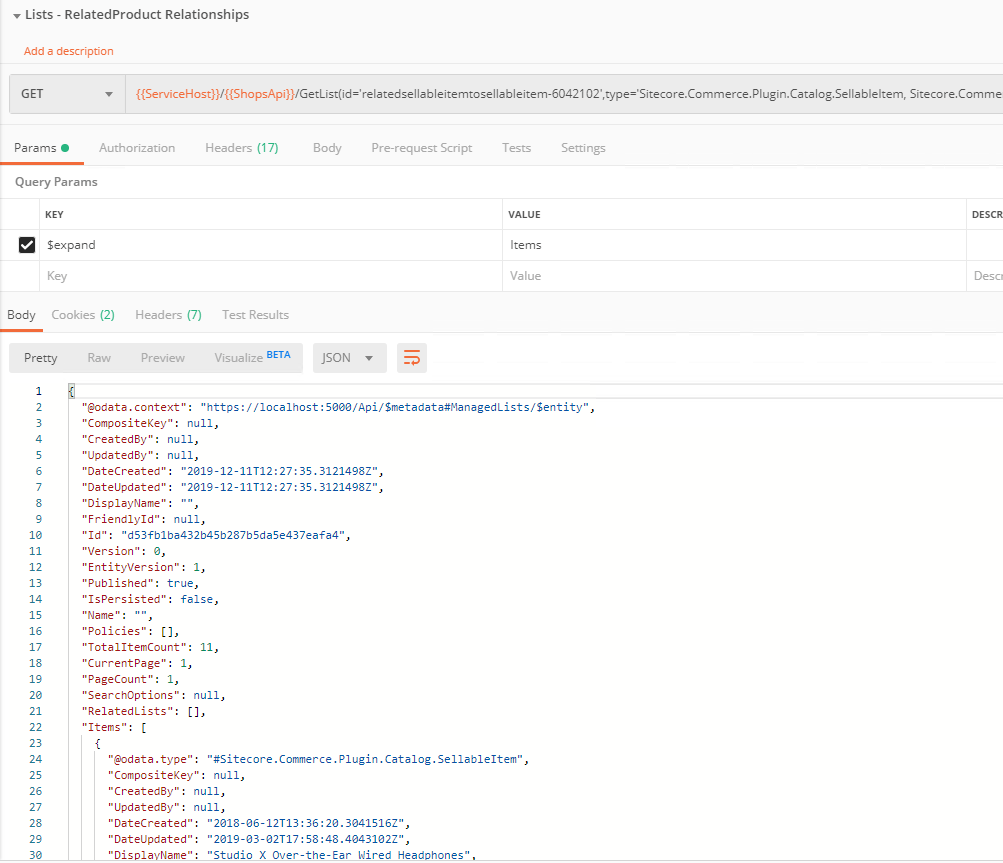Click the Add a description link
Viewport: 1003px width, 863px height.
point(68,51)
